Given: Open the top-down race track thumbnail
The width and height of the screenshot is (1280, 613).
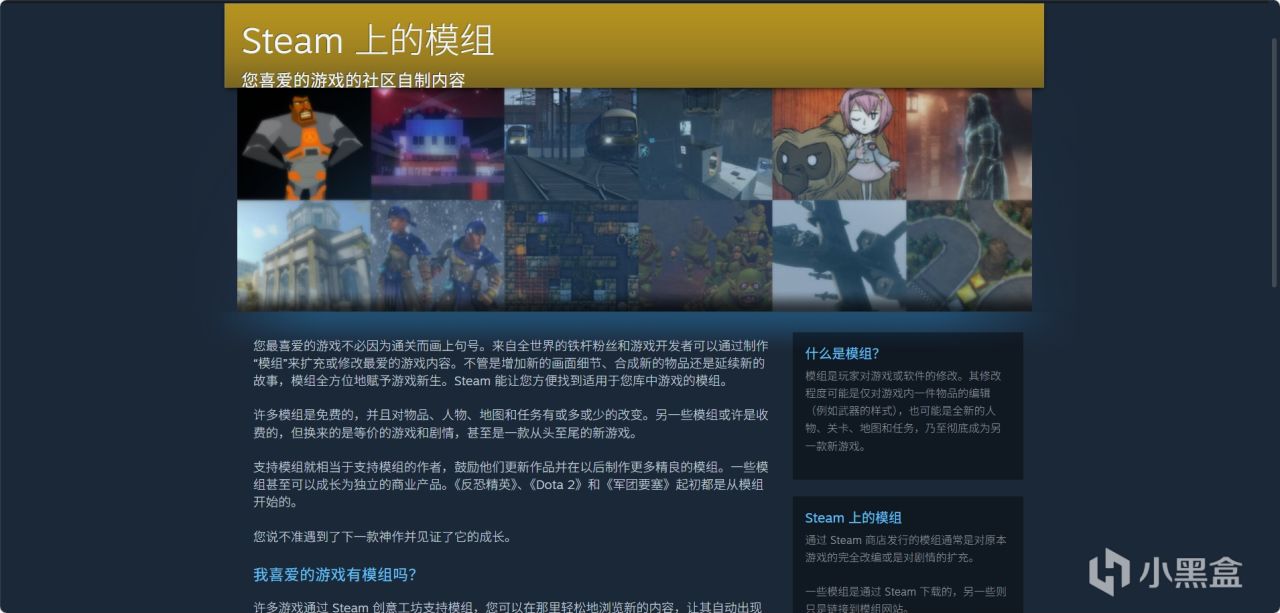Looking at the screenshot, I should click(x=969, y=255).
